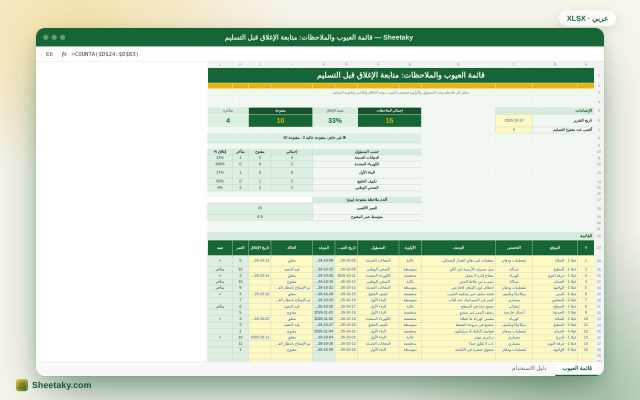The width and height of the screenshot is (640, 400).
Task: Select the الإعدادات settings section header
Action: (544, 111)
